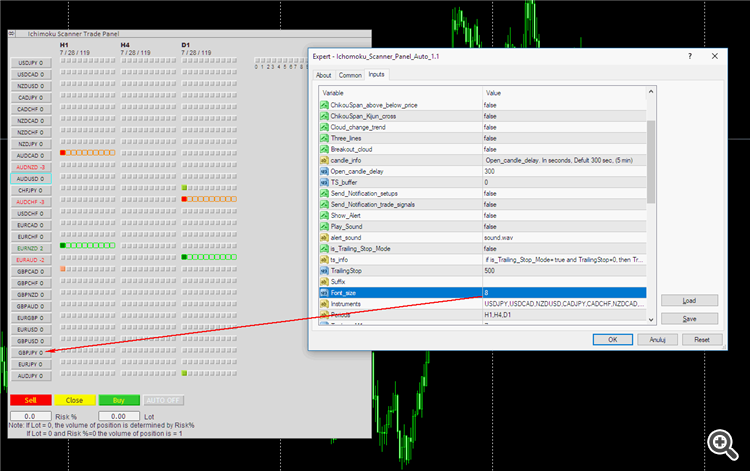
Task: Click the is_Trailing_Stop_Mode boolean icon
Action: 324,248
